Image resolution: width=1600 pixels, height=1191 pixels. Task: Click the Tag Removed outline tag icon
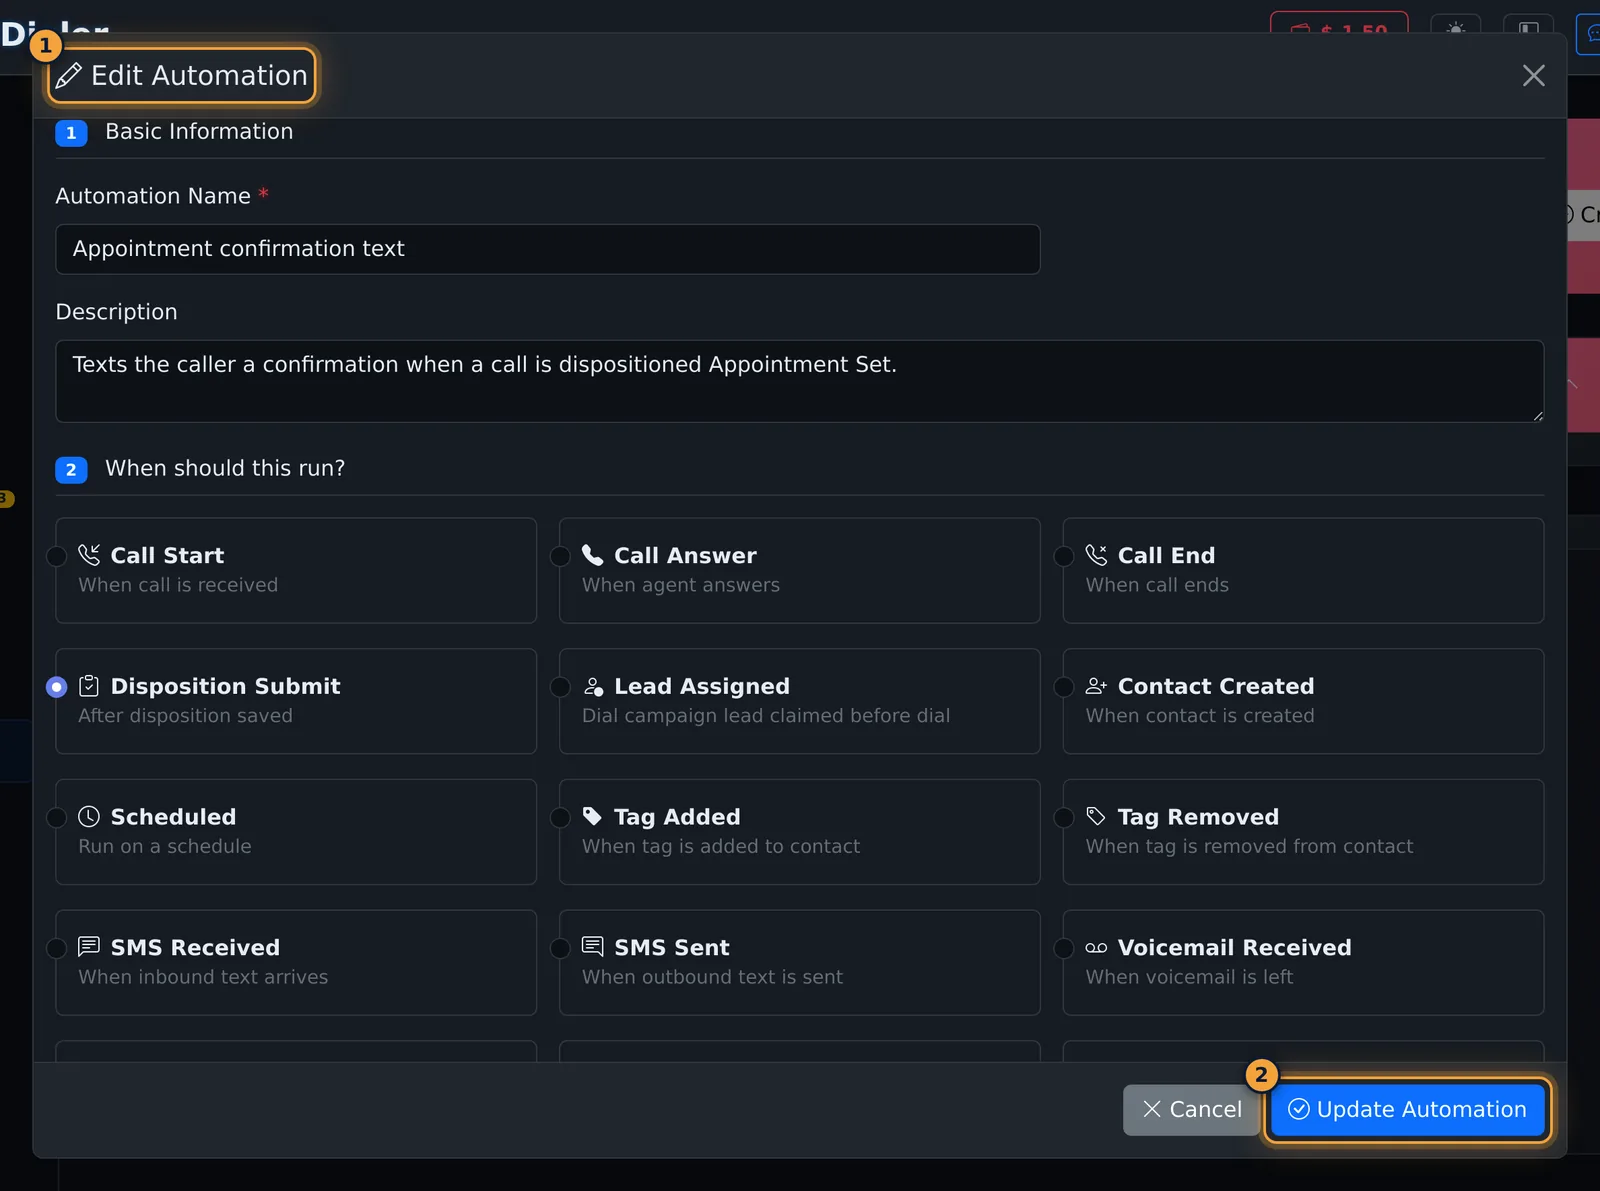coord(1097,817)
